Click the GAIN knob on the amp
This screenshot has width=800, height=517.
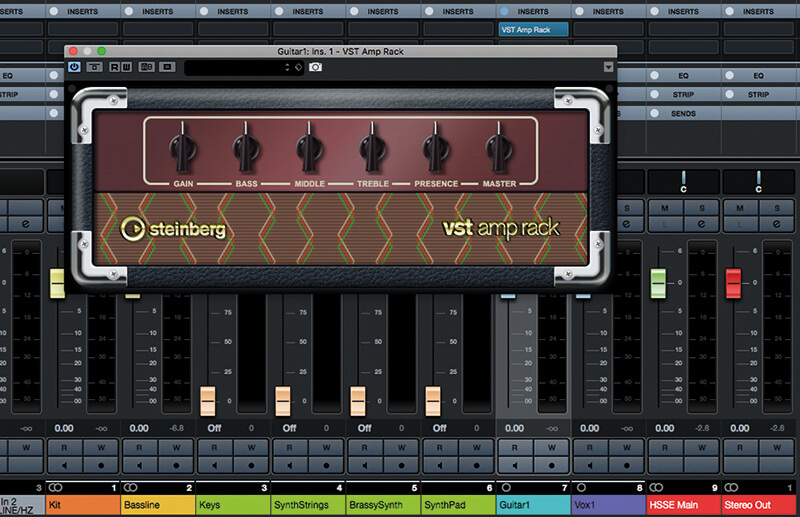pos(183,149)
